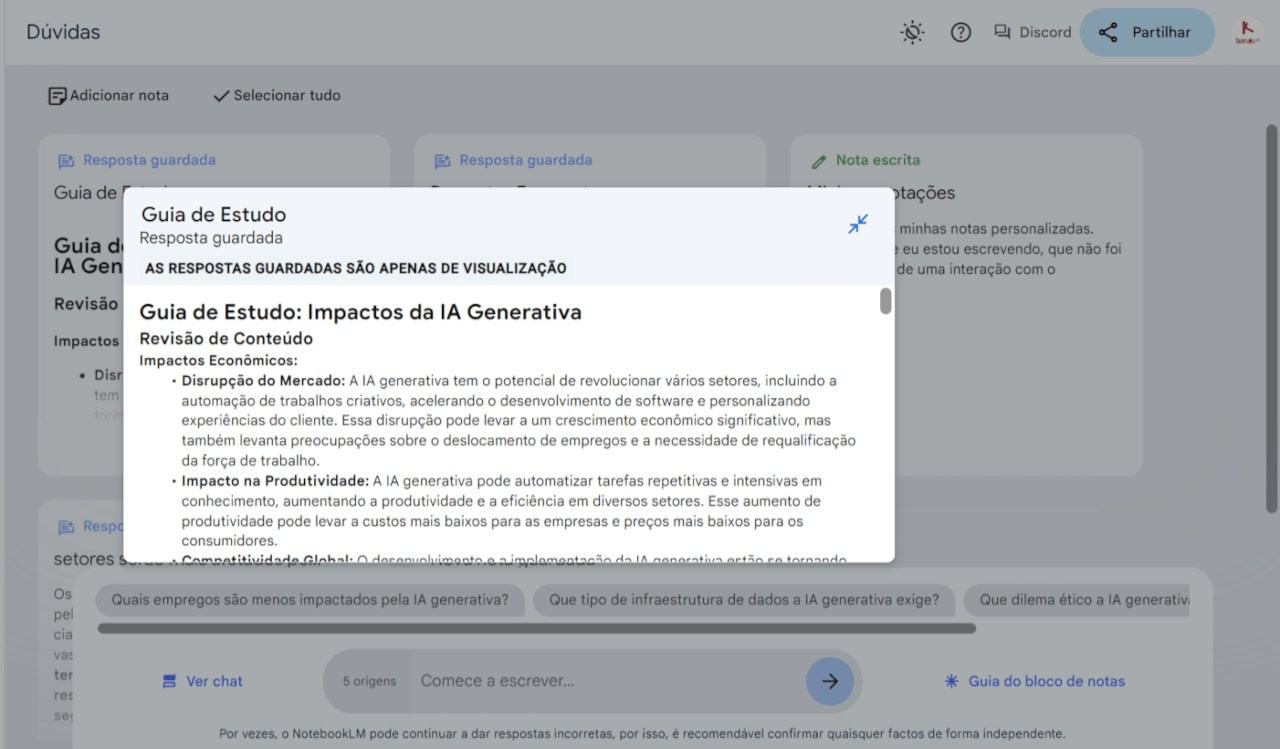Click the 5 origens chip
The height and width of the screenshot is (749, 1280).
coord(369,681)
